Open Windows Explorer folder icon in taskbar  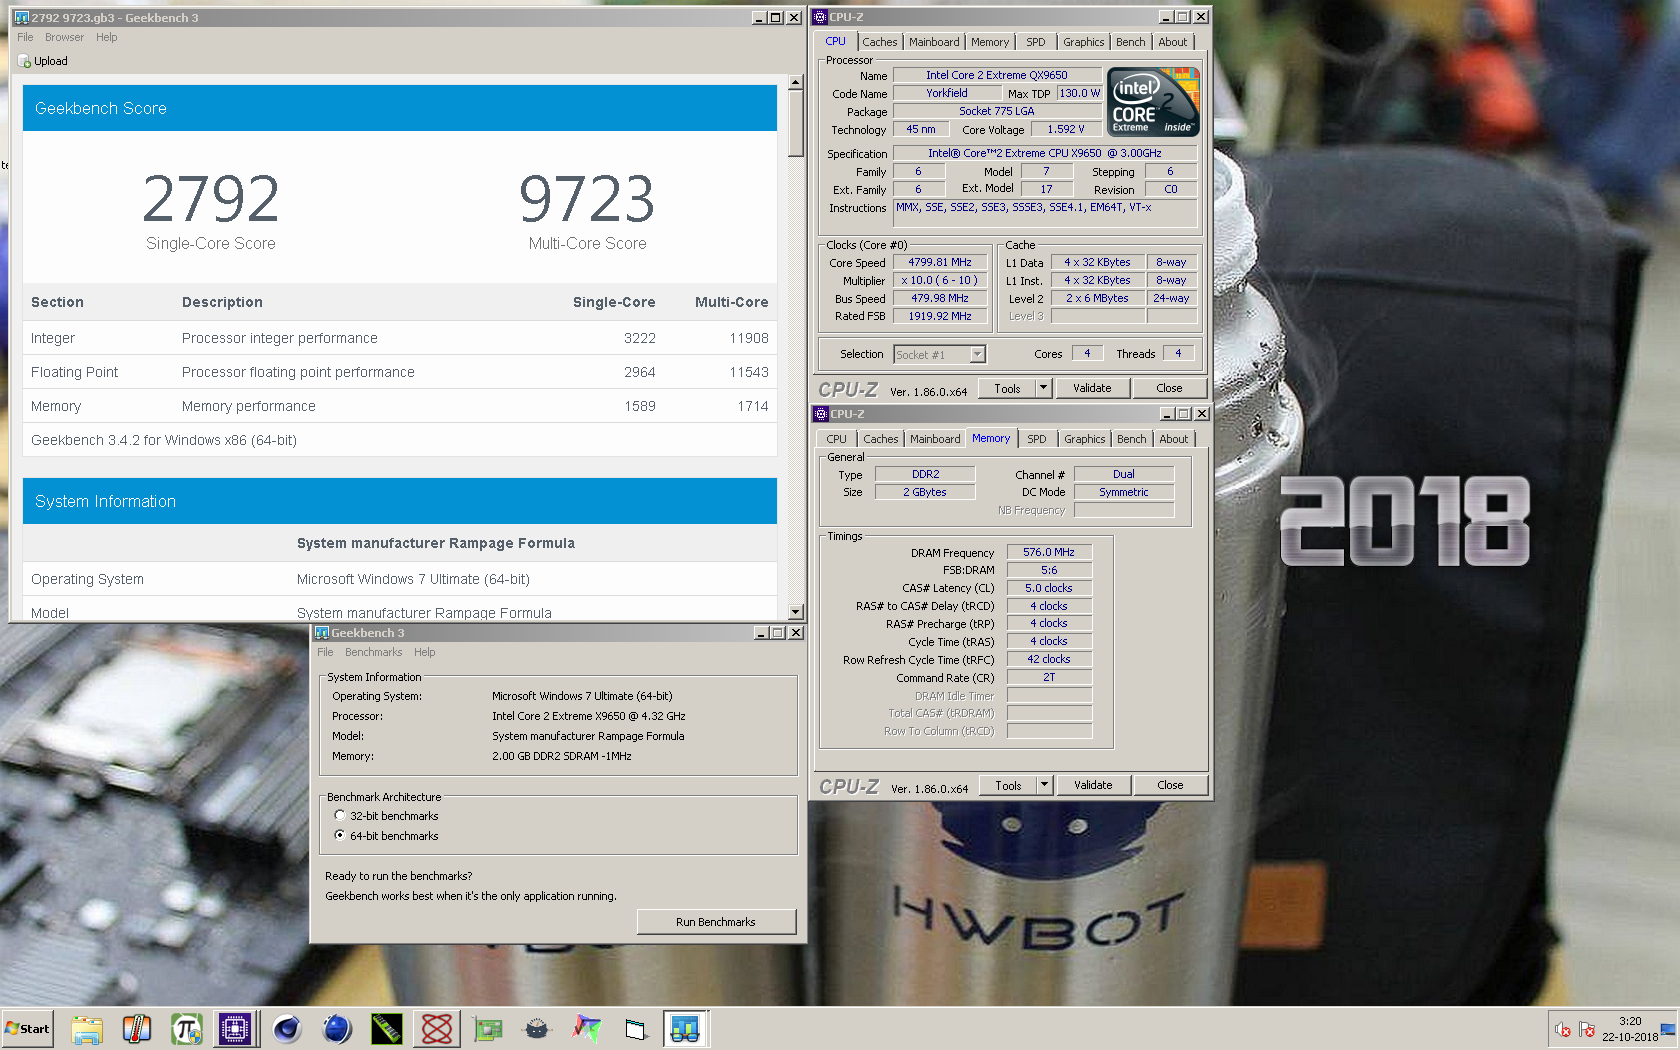[x=87, y=1029]
